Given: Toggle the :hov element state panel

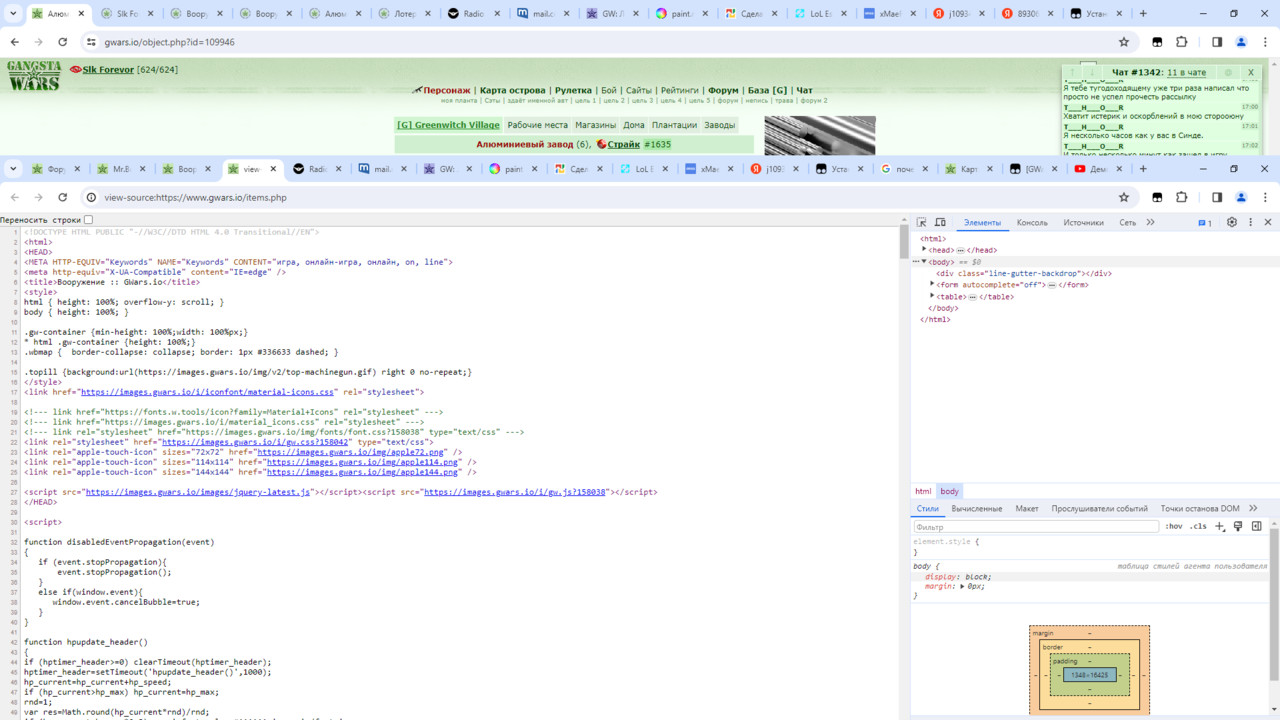Looking at the screenshot, I should pyautogui.click(x=1174, y=526).
